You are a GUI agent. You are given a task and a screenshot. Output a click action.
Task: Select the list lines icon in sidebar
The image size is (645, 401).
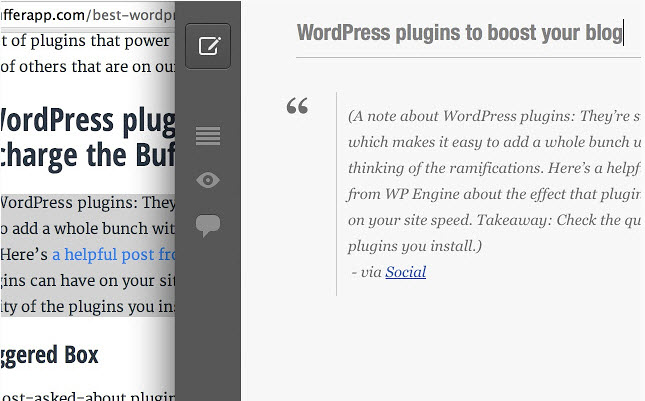click(x=208, y=136)
